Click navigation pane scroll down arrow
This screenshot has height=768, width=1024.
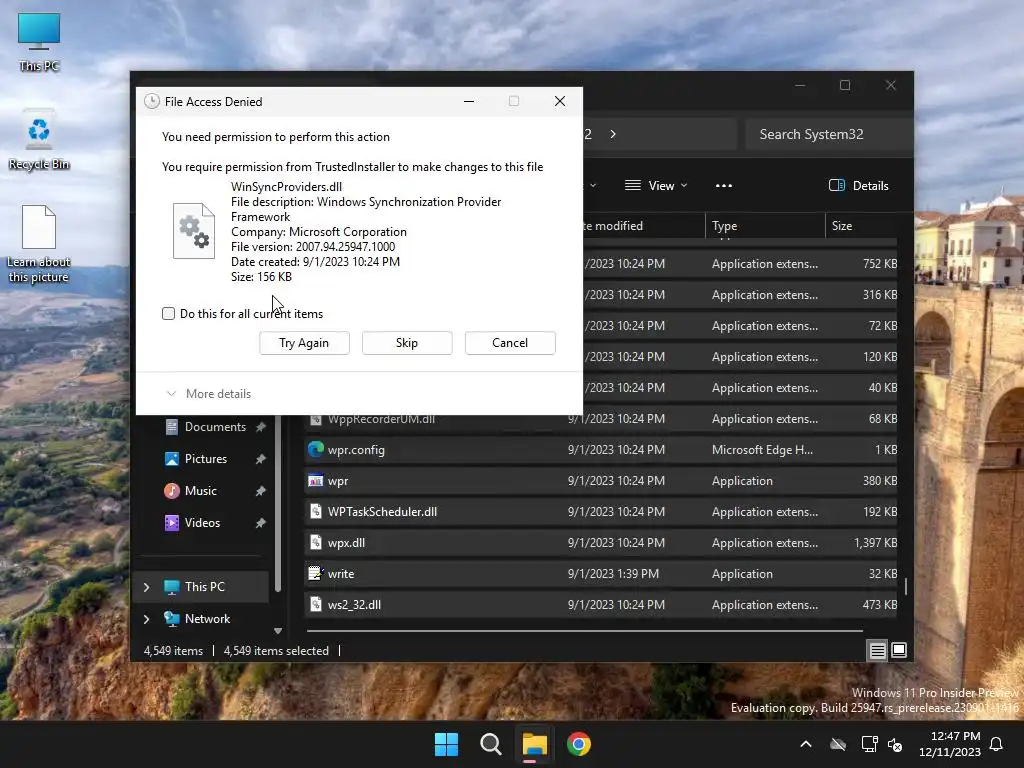click(278, 631)
